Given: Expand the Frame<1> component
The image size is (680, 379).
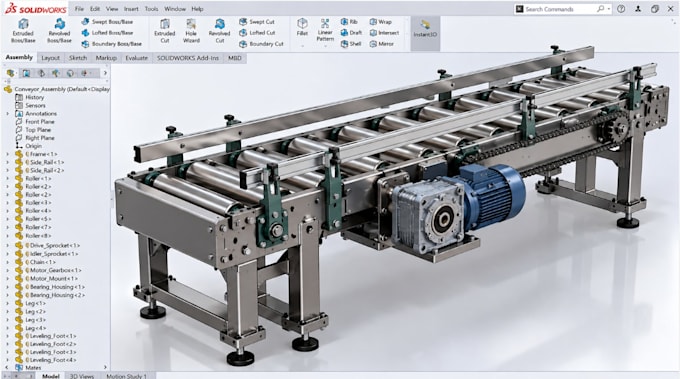Looking at the screenshot, I should pos(7,154).
